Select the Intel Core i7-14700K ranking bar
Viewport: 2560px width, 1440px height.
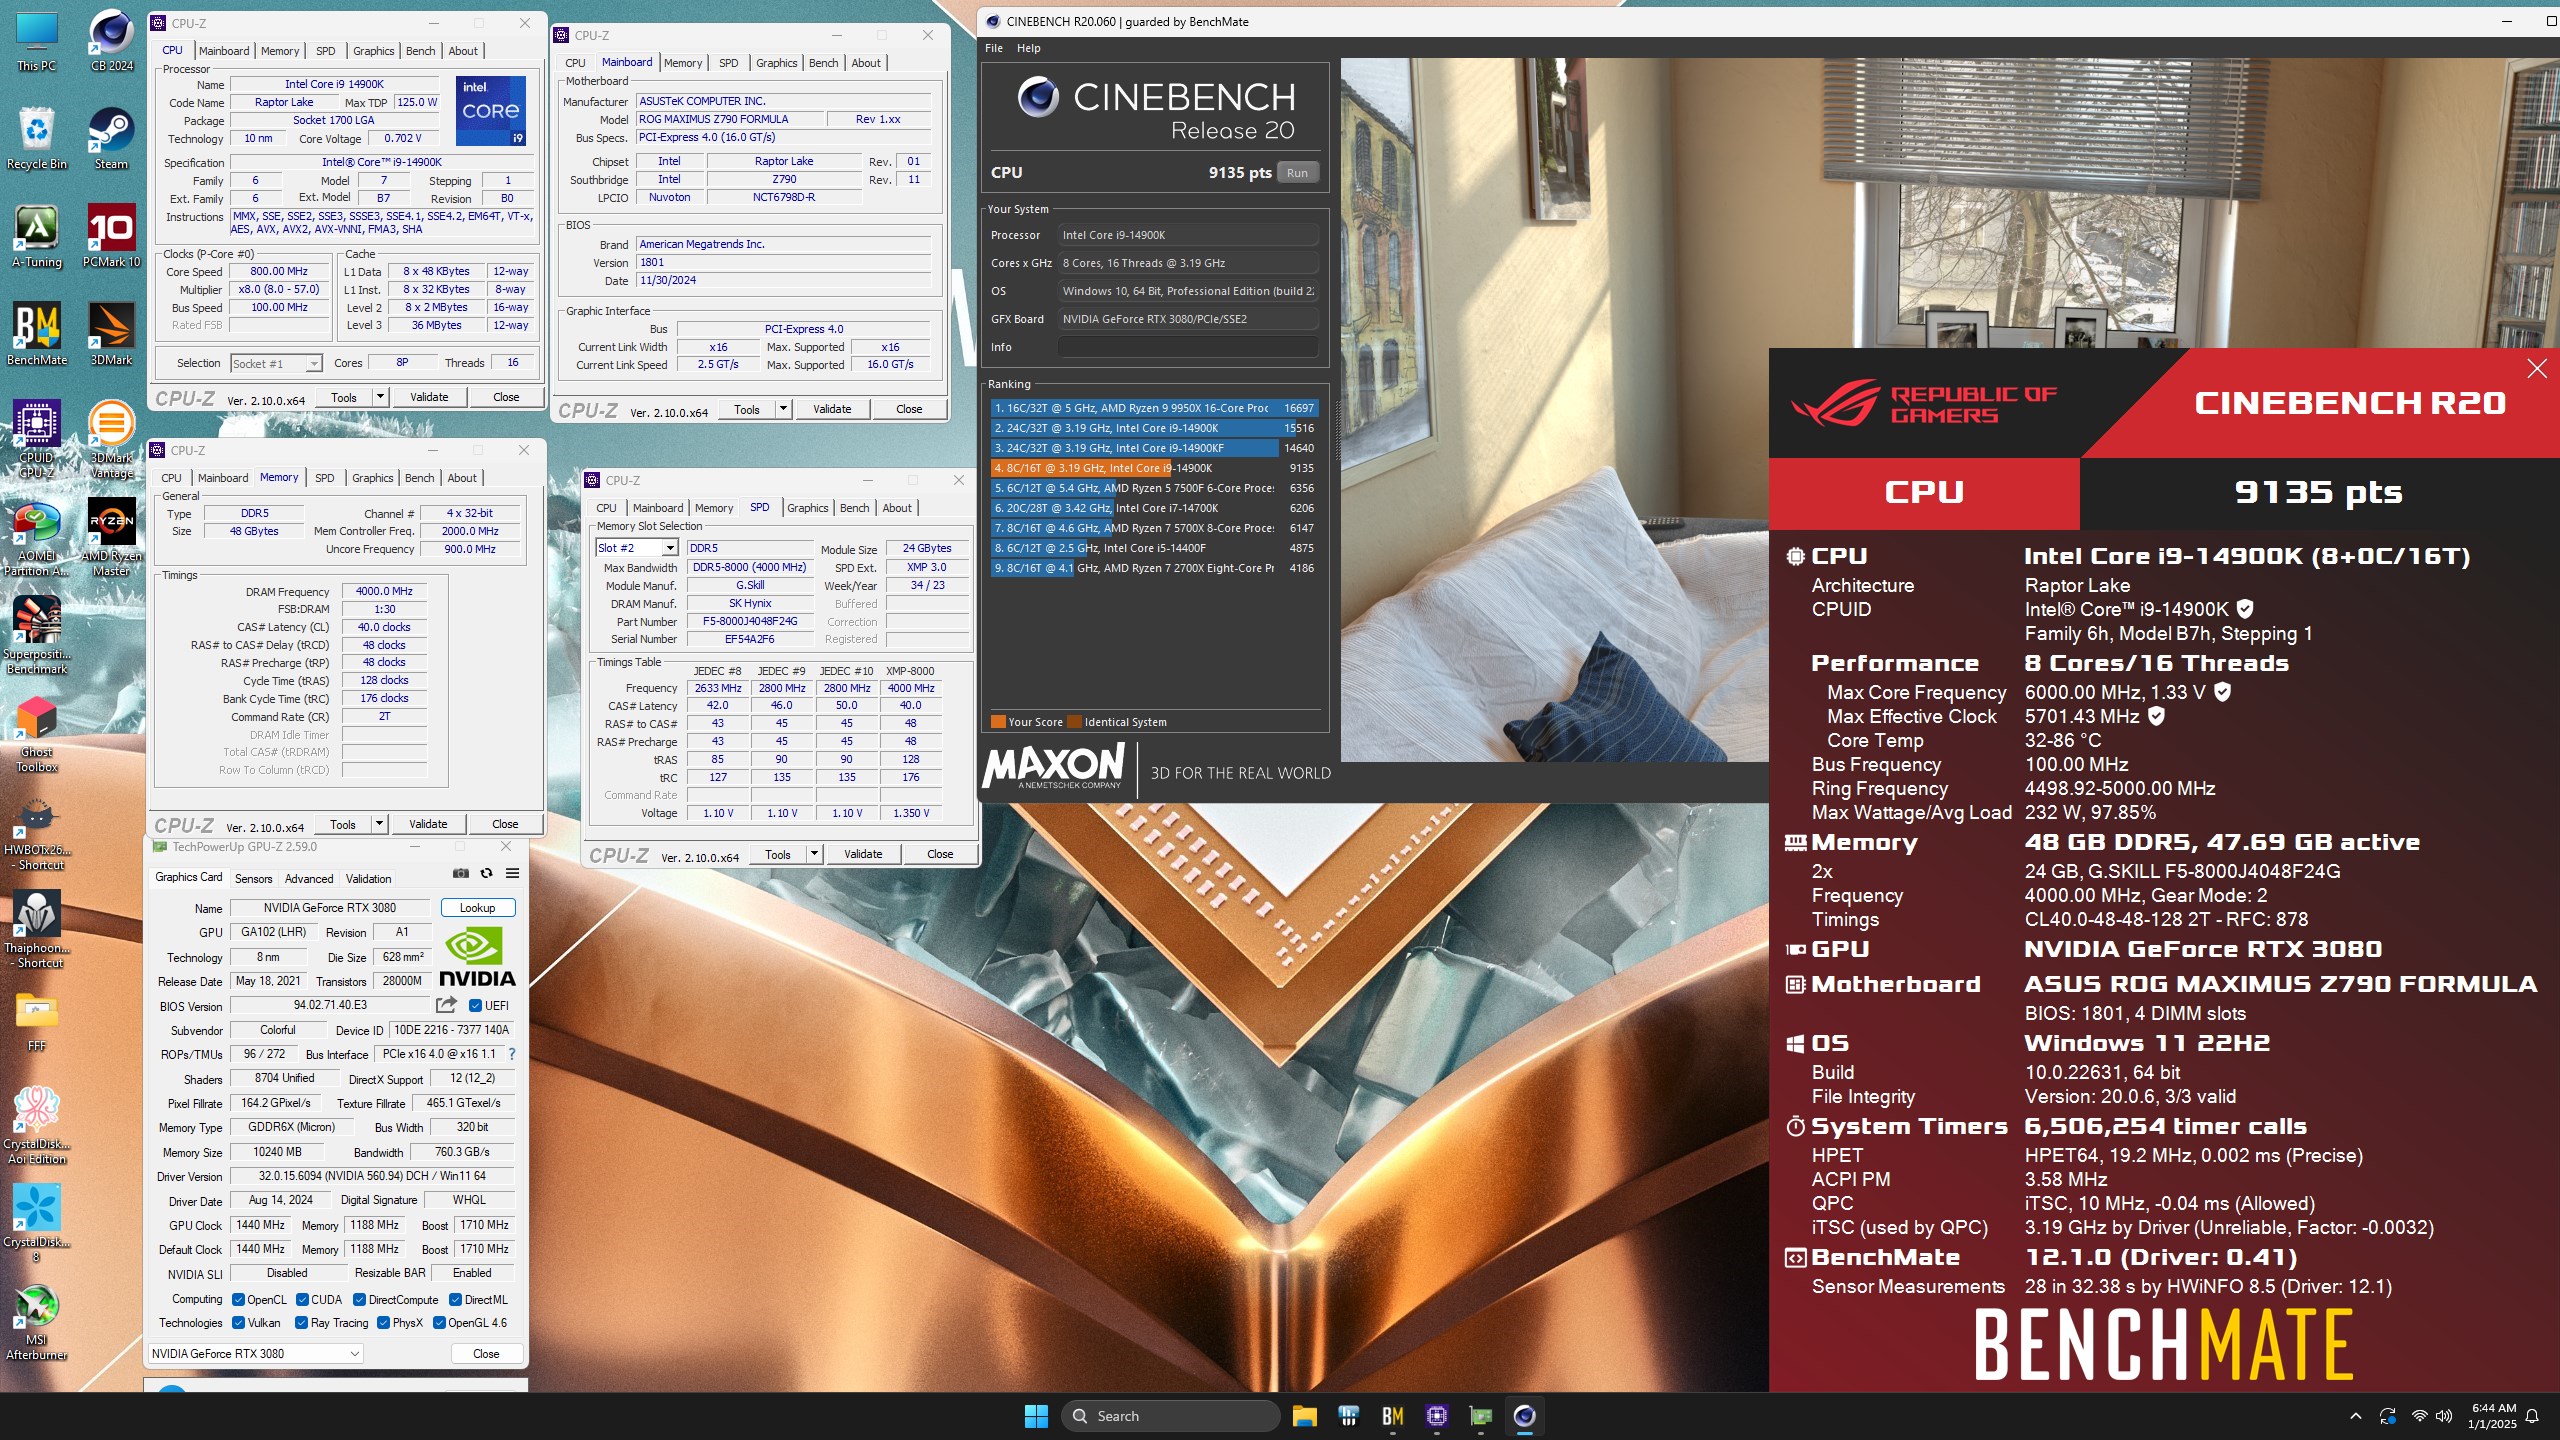coord(1154,508)
